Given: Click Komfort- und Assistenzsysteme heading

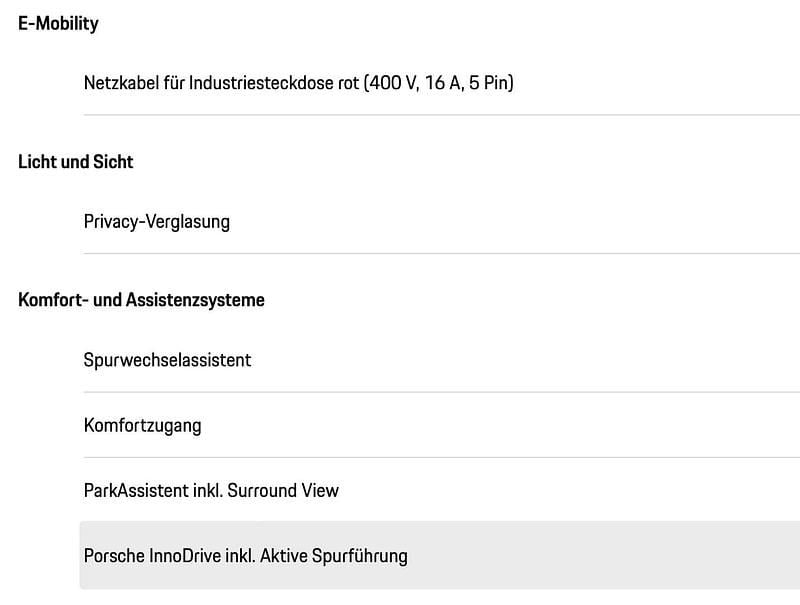Looking at the screenshot, I should pos(141,299).
